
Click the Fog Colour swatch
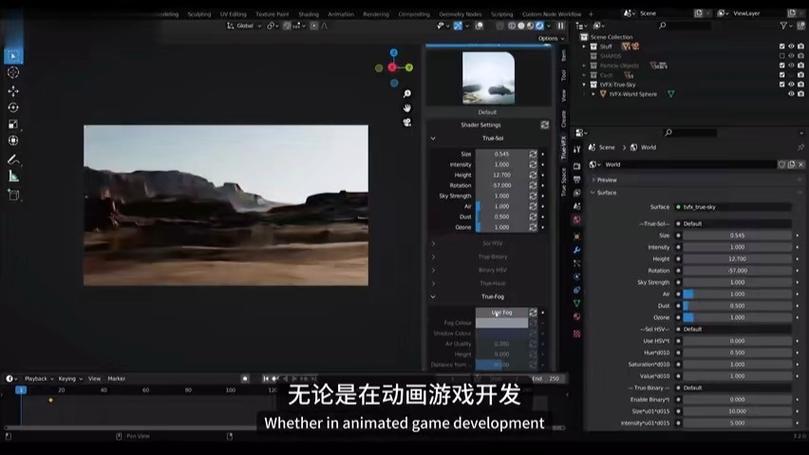tap(501, 323)
